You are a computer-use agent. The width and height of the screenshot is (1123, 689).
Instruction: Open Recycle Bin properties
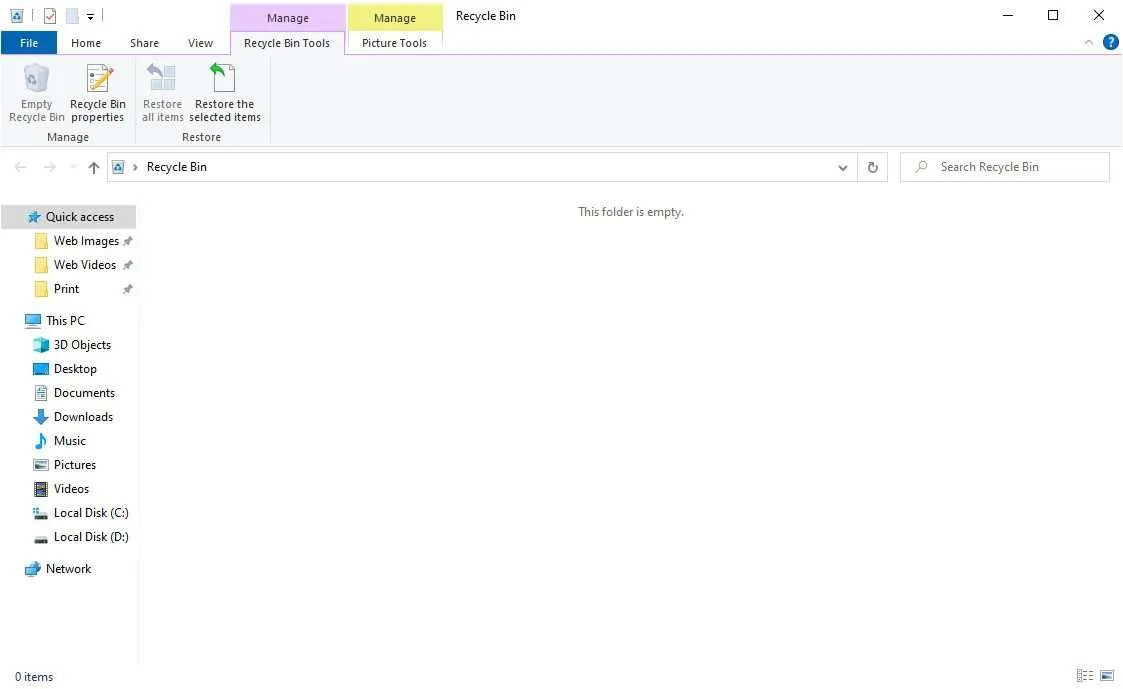(x=98, y=93)
